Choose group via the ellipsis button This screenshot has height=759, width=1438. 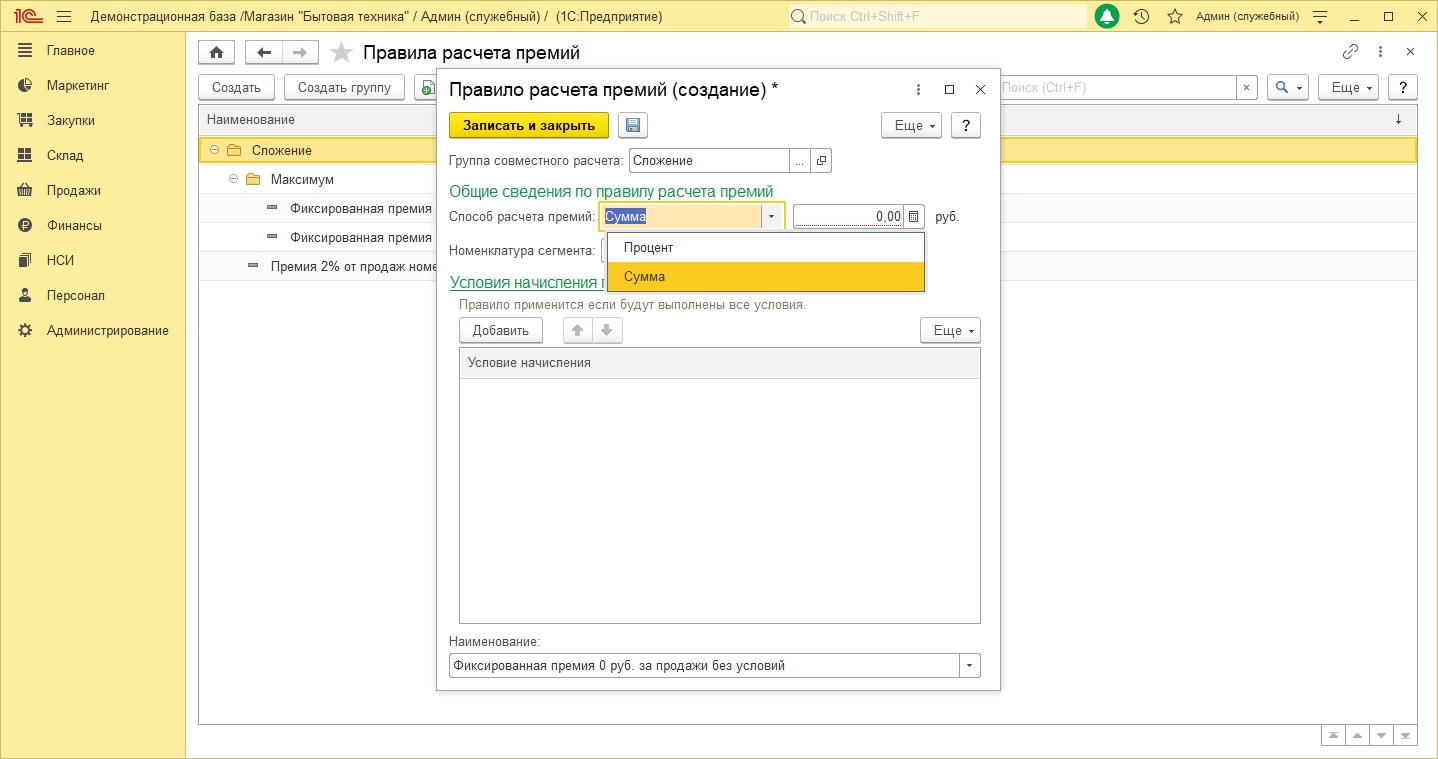[x=799, y=160]
